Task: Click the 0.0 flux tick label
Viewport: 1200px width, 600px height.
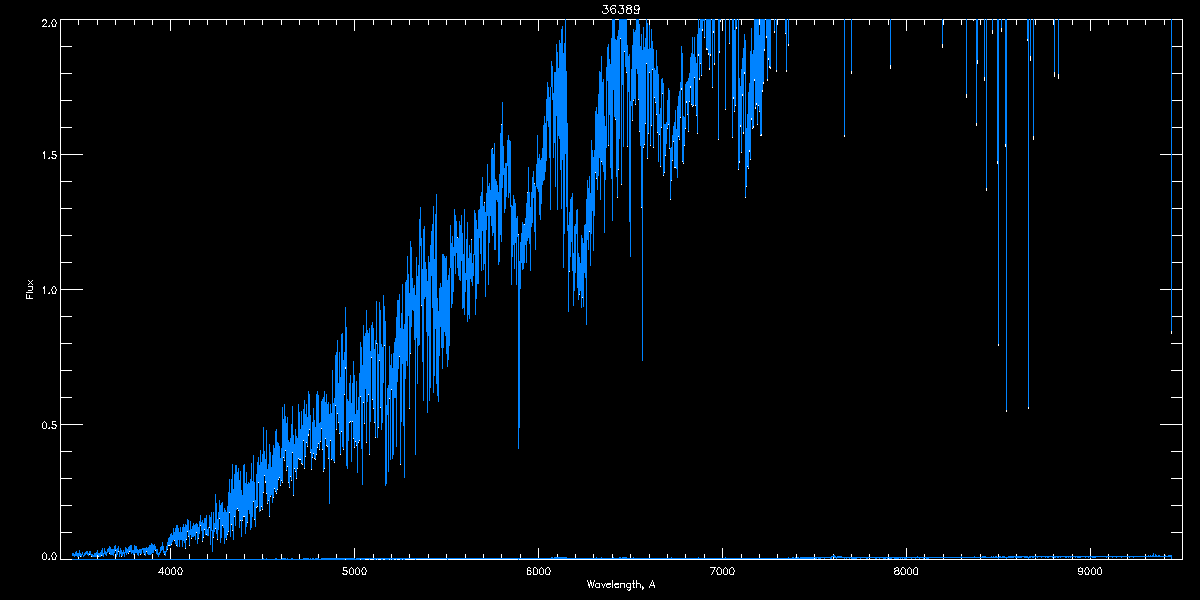Action: (47, 556)
